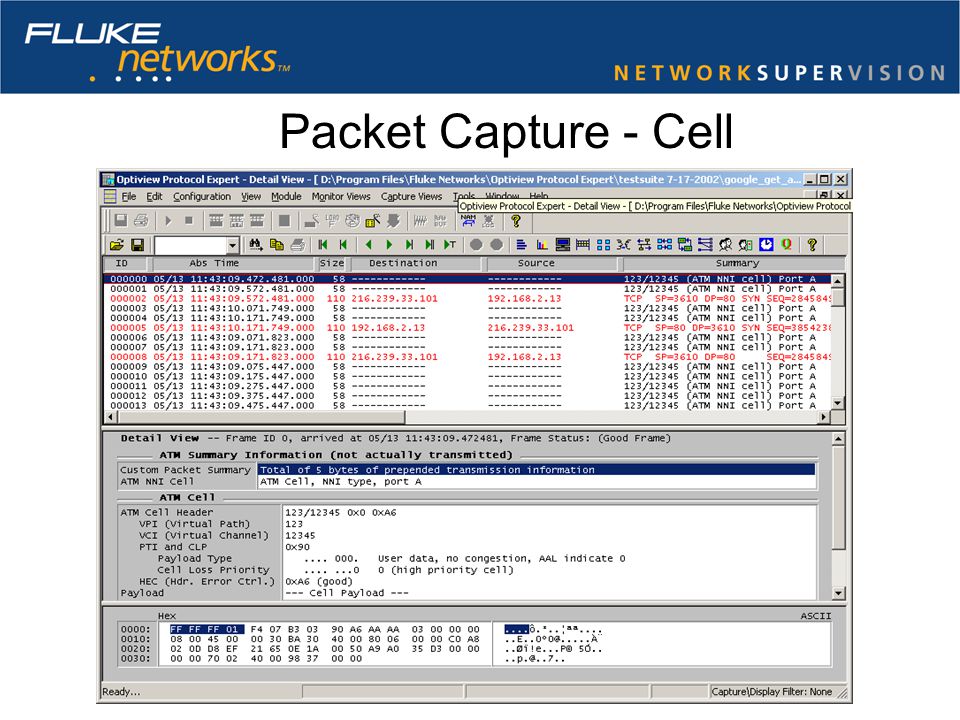Image resolution: width=960 pixels, height=720 pixels.
Task: Click the Source column header
Action: [x=552, y=263]
